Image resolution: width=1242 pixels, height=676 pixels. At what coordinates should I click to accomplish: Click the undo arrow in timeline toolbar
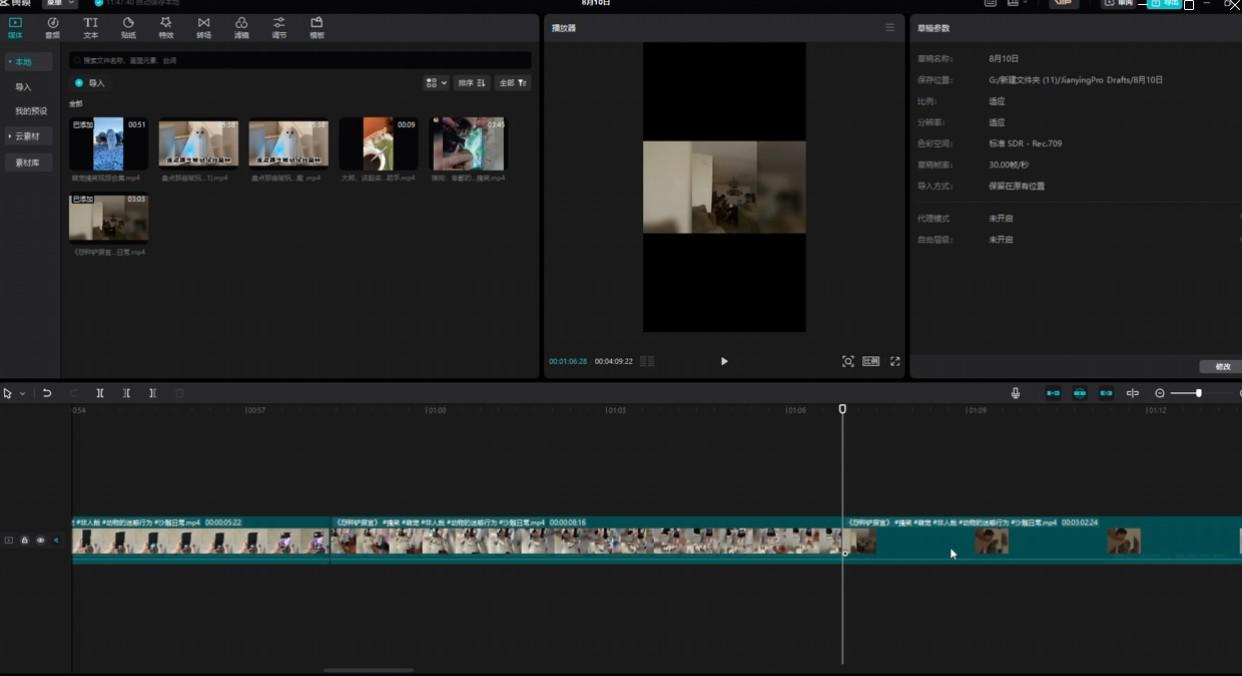point(47,393)
